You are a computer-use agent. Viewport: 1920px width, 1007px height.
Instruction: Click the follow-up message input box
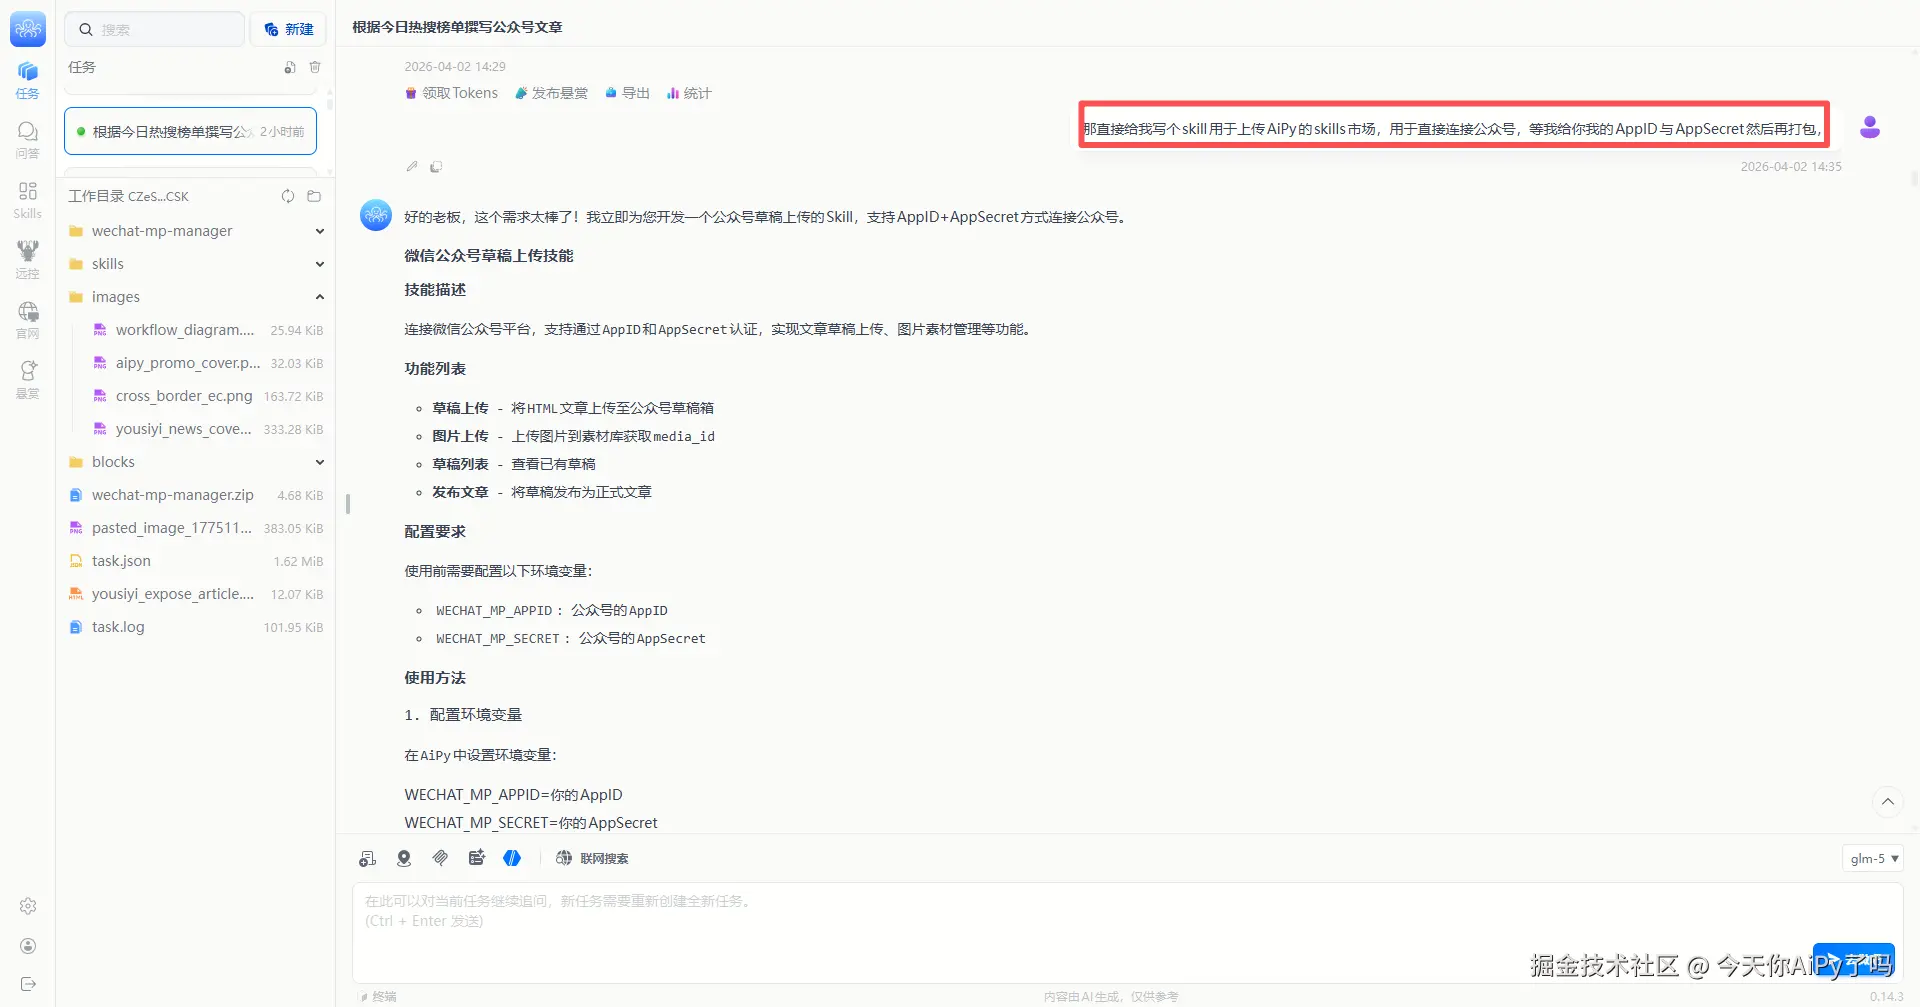coord(1127,932)
